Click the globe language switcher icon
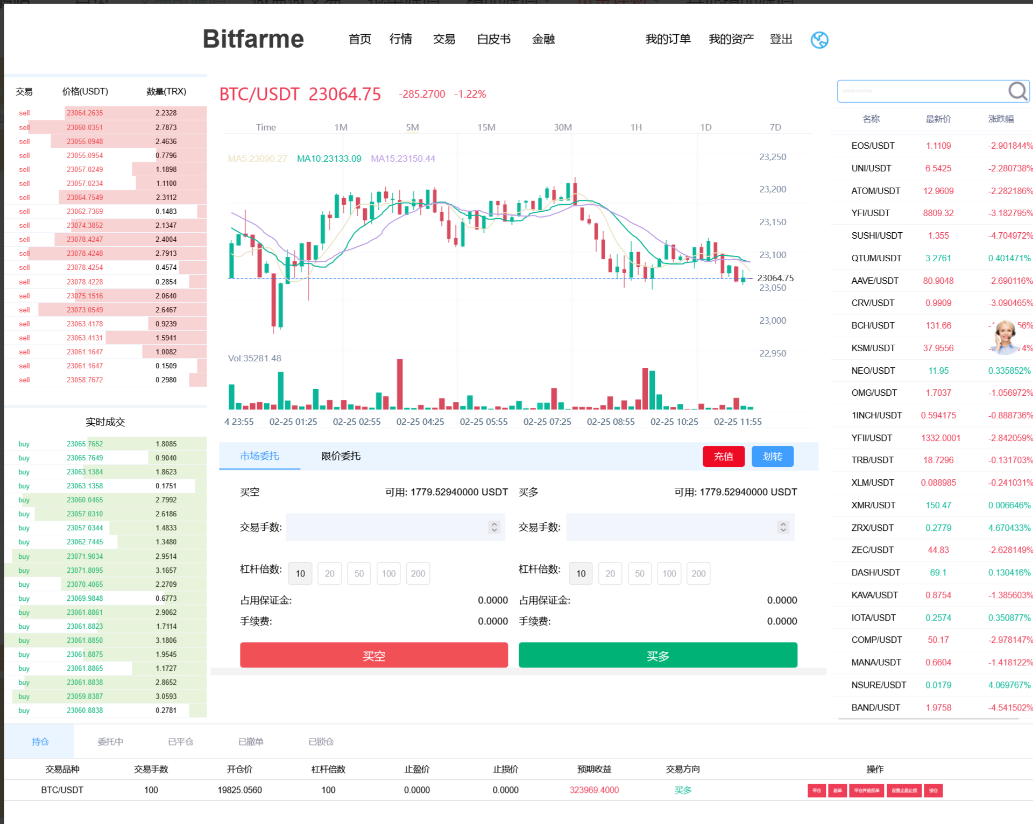The width and height of the screenshot is (1033, 824). pyautogui.click(x=819, y=40)
